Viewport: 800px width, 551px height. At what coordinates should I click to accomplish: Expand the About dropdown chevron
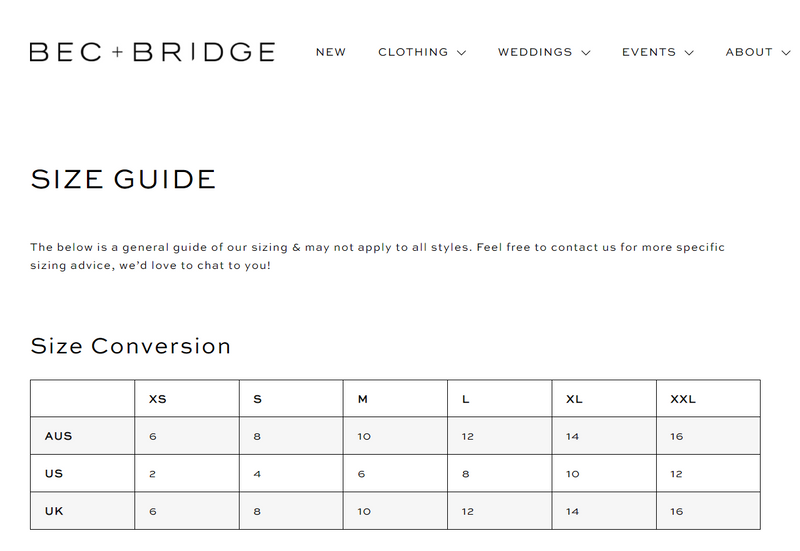click(x=785, y=53)
